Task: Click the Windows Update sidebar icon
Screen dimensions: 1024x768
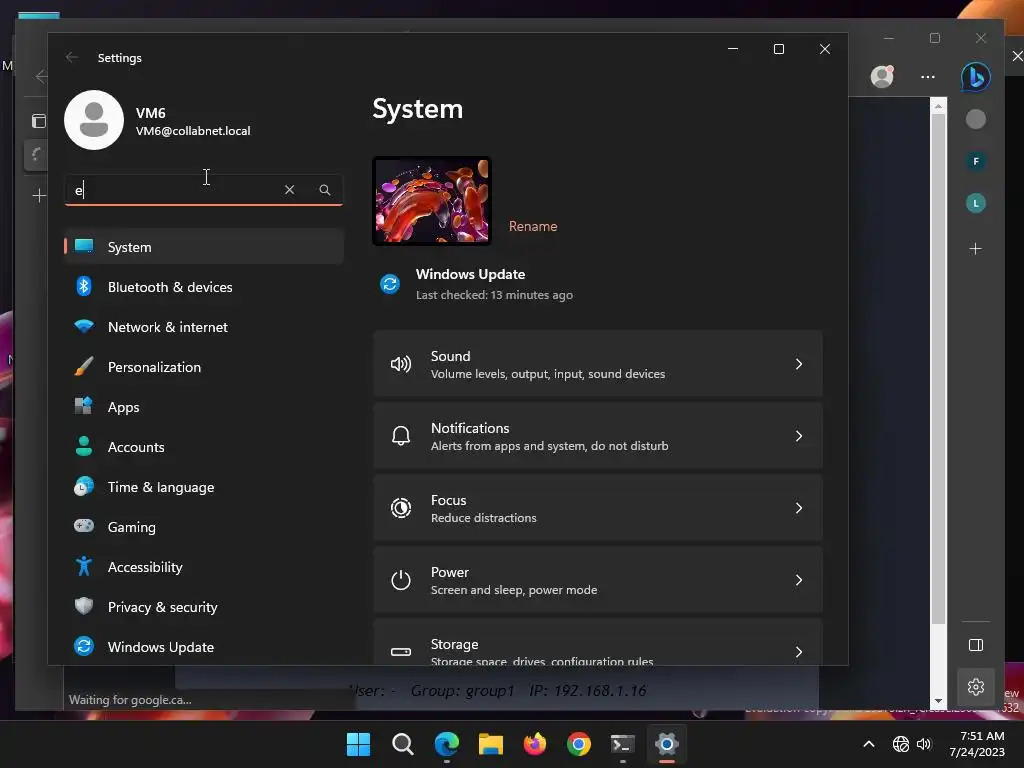Action: (84, 646)
